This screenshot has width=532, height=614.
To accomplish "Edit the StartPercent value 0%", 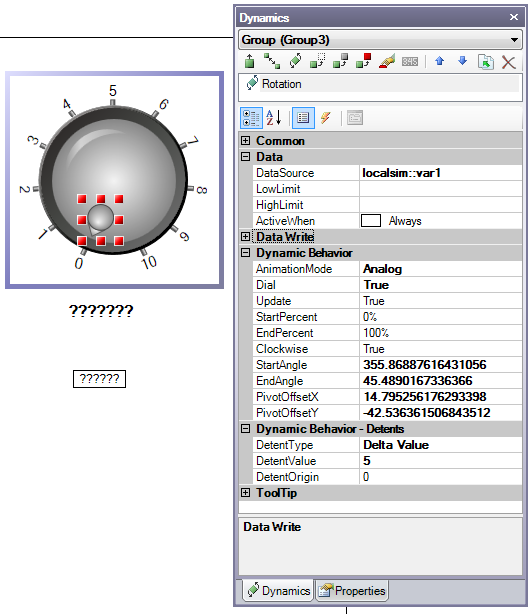I will click(x=440, y=317).
